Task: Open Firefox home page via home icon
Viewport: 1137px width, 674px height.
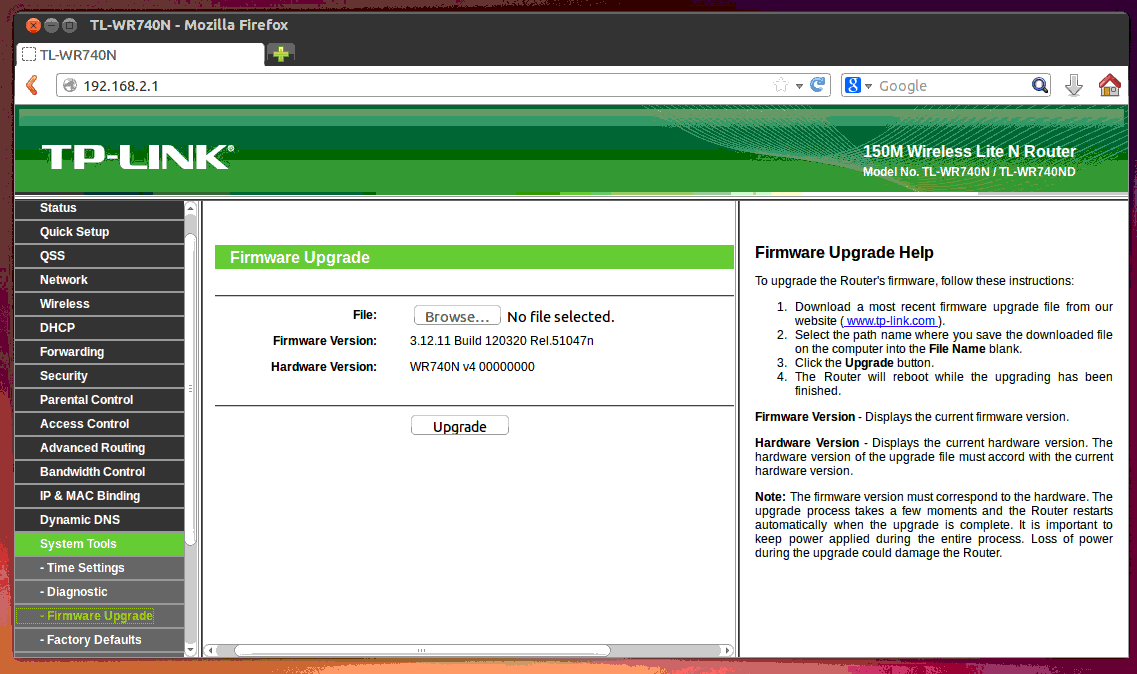Action: click(1109, 85)
